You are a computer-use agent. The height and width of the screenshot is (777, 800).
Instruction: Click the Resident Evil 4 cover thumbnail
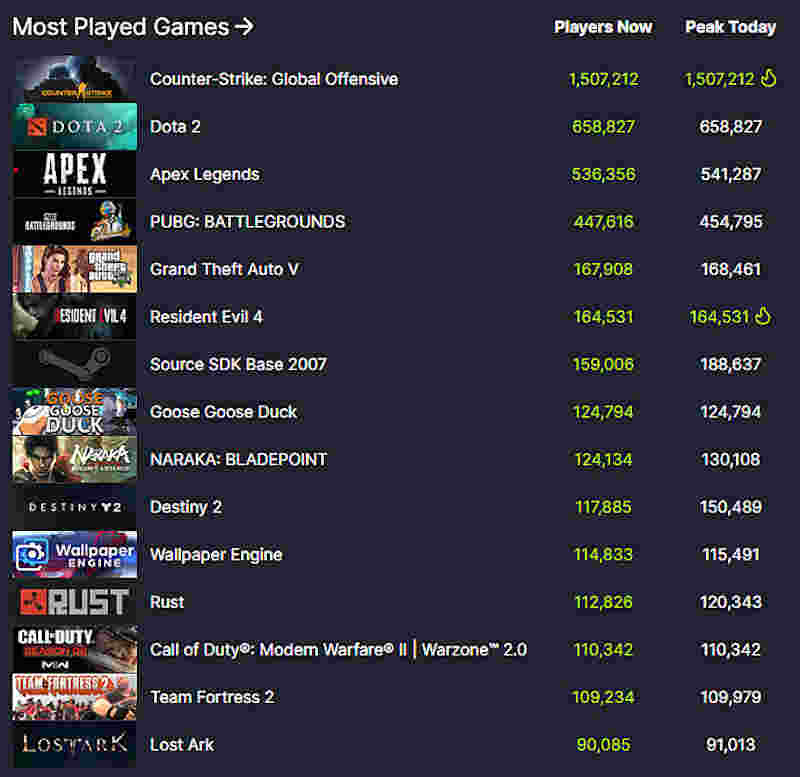75,316
